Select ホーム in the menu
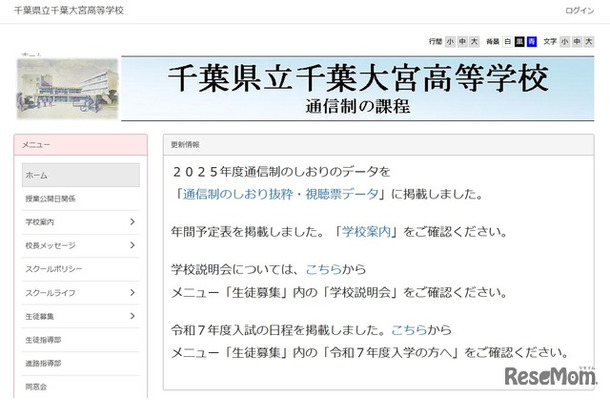The width and height of the screenshot is (610, 400). point(81,175)
